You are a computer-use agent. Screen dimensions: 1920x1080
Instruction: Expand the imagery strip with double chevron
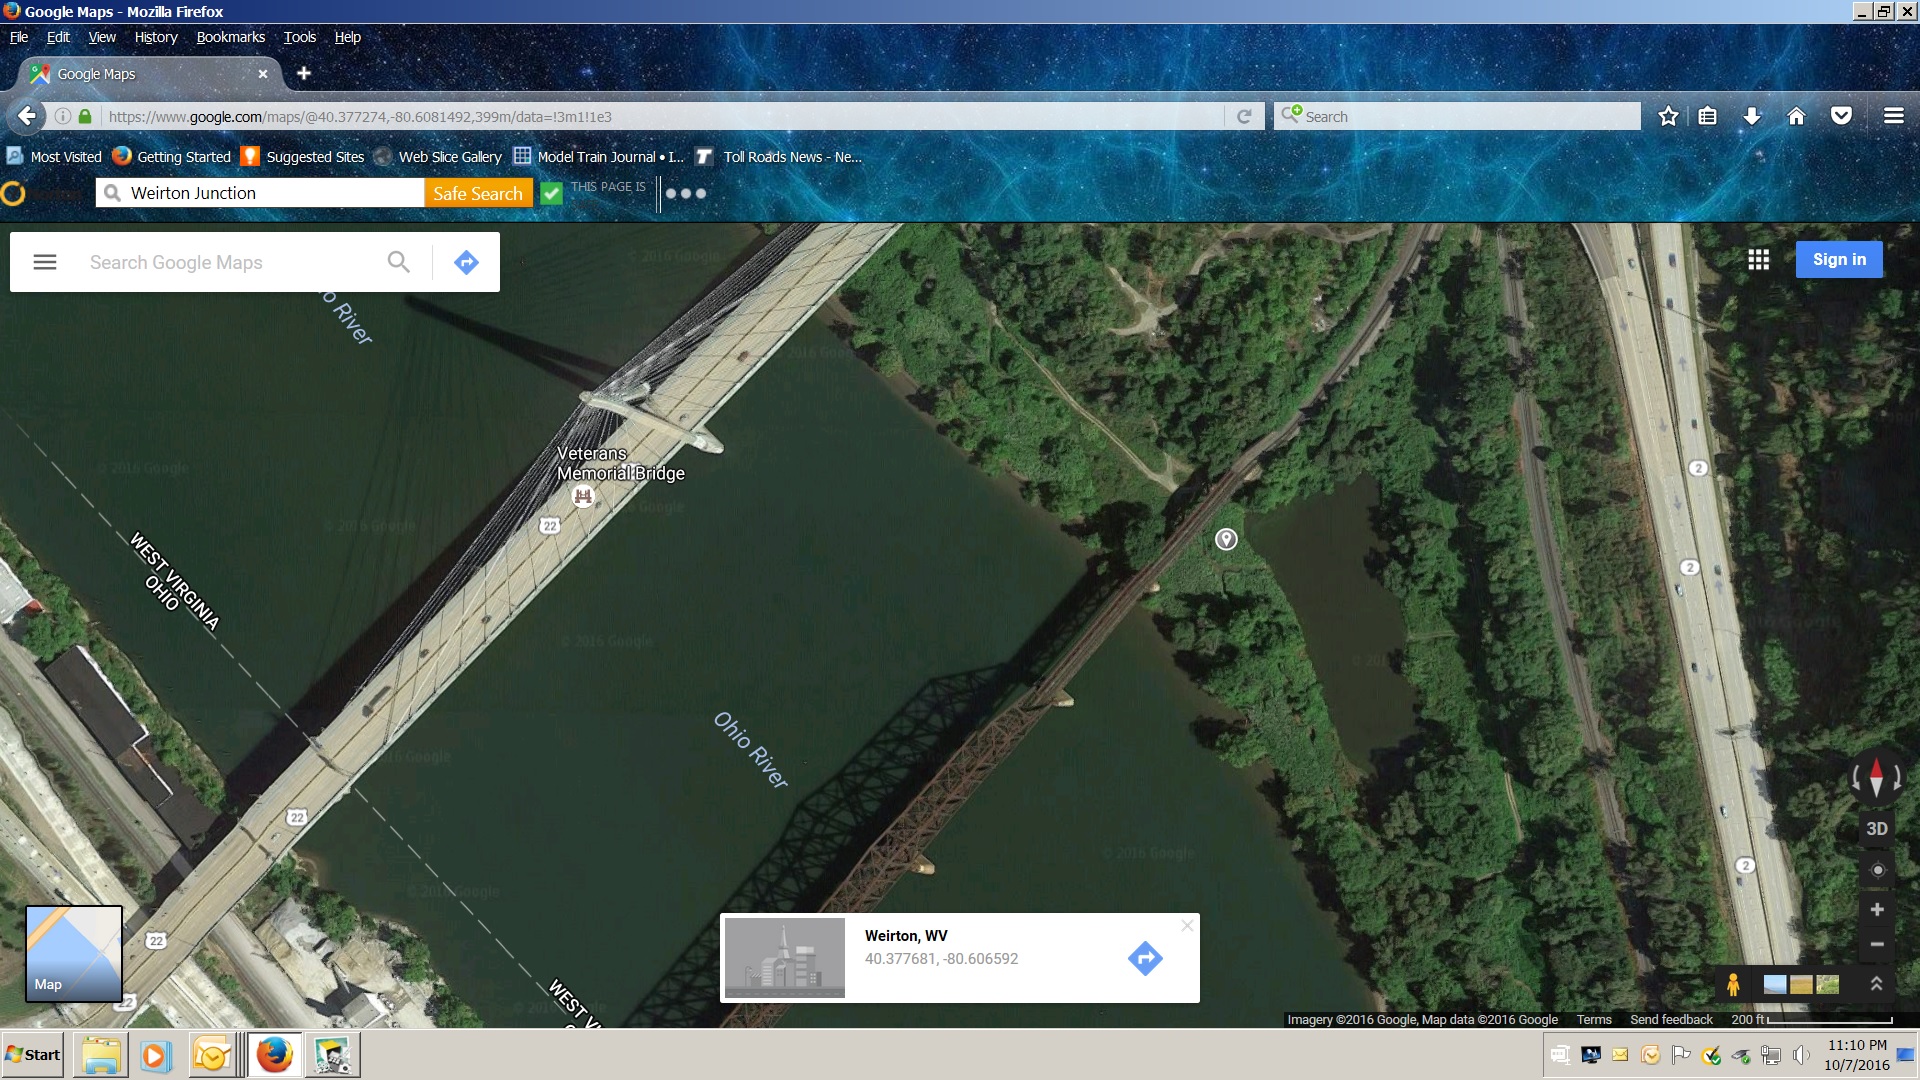coord(1876,984)
